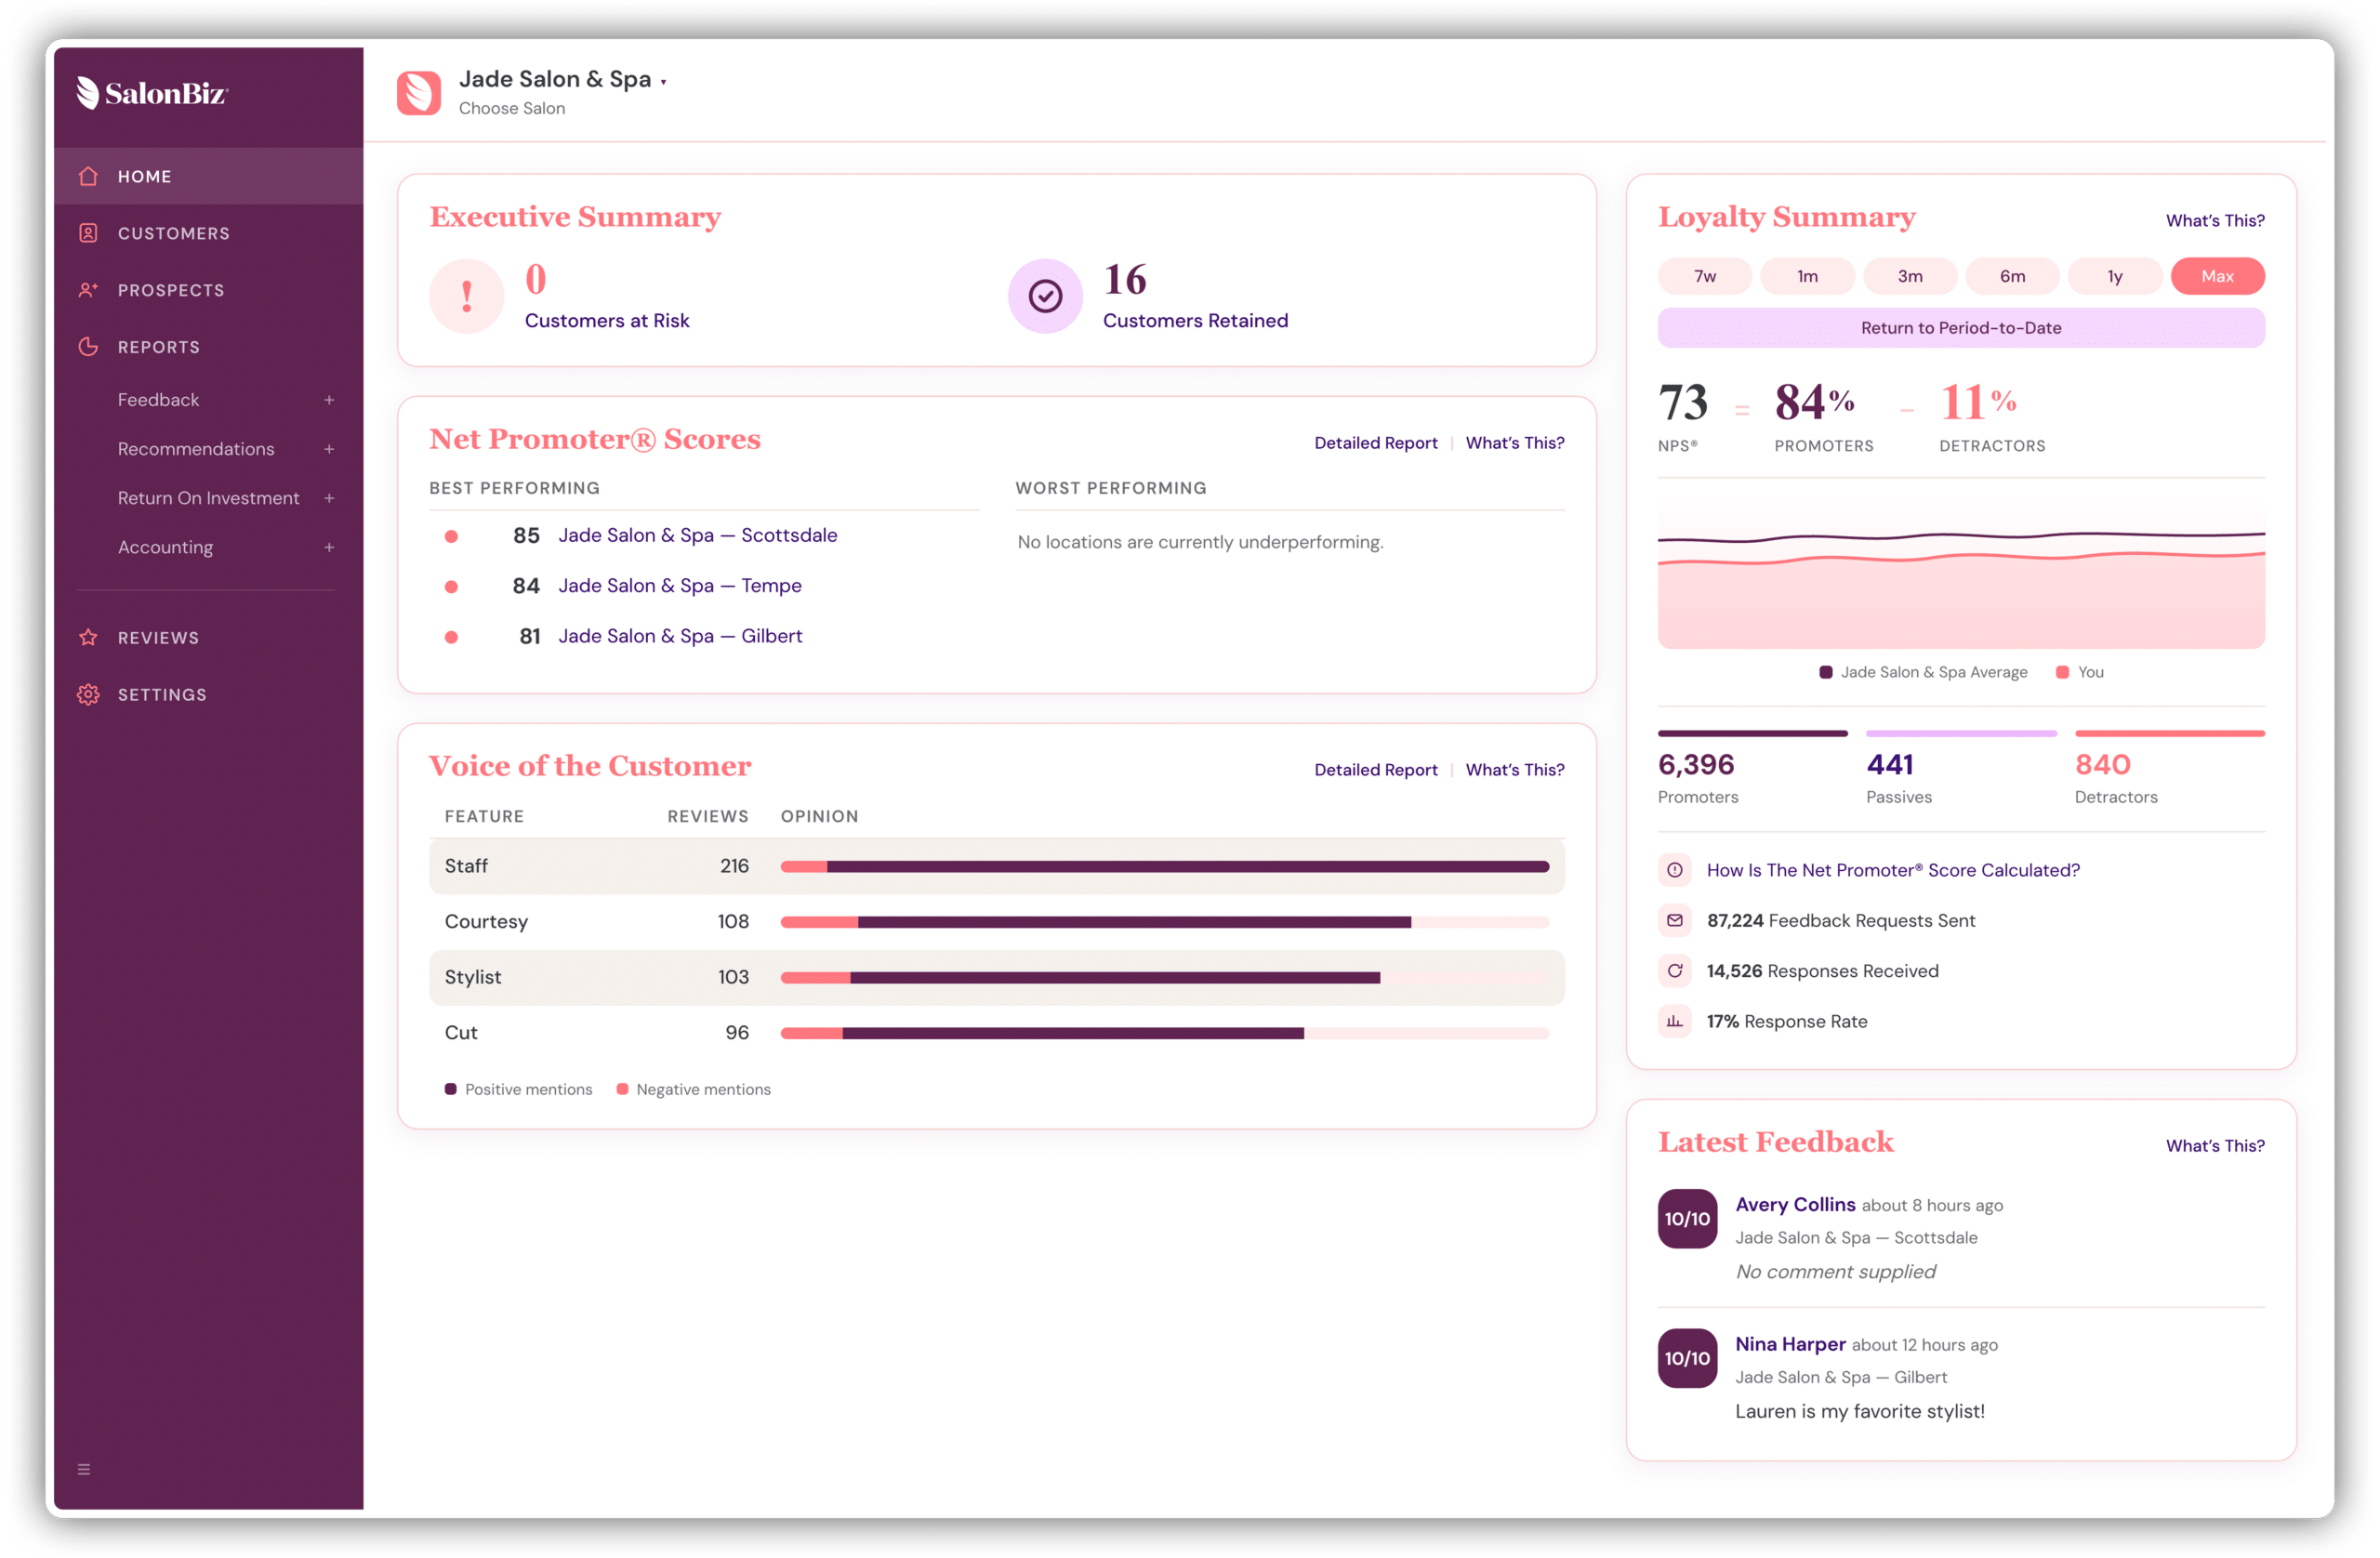
Task: Click the Gilbert row red dot
Action: point(451,637)
